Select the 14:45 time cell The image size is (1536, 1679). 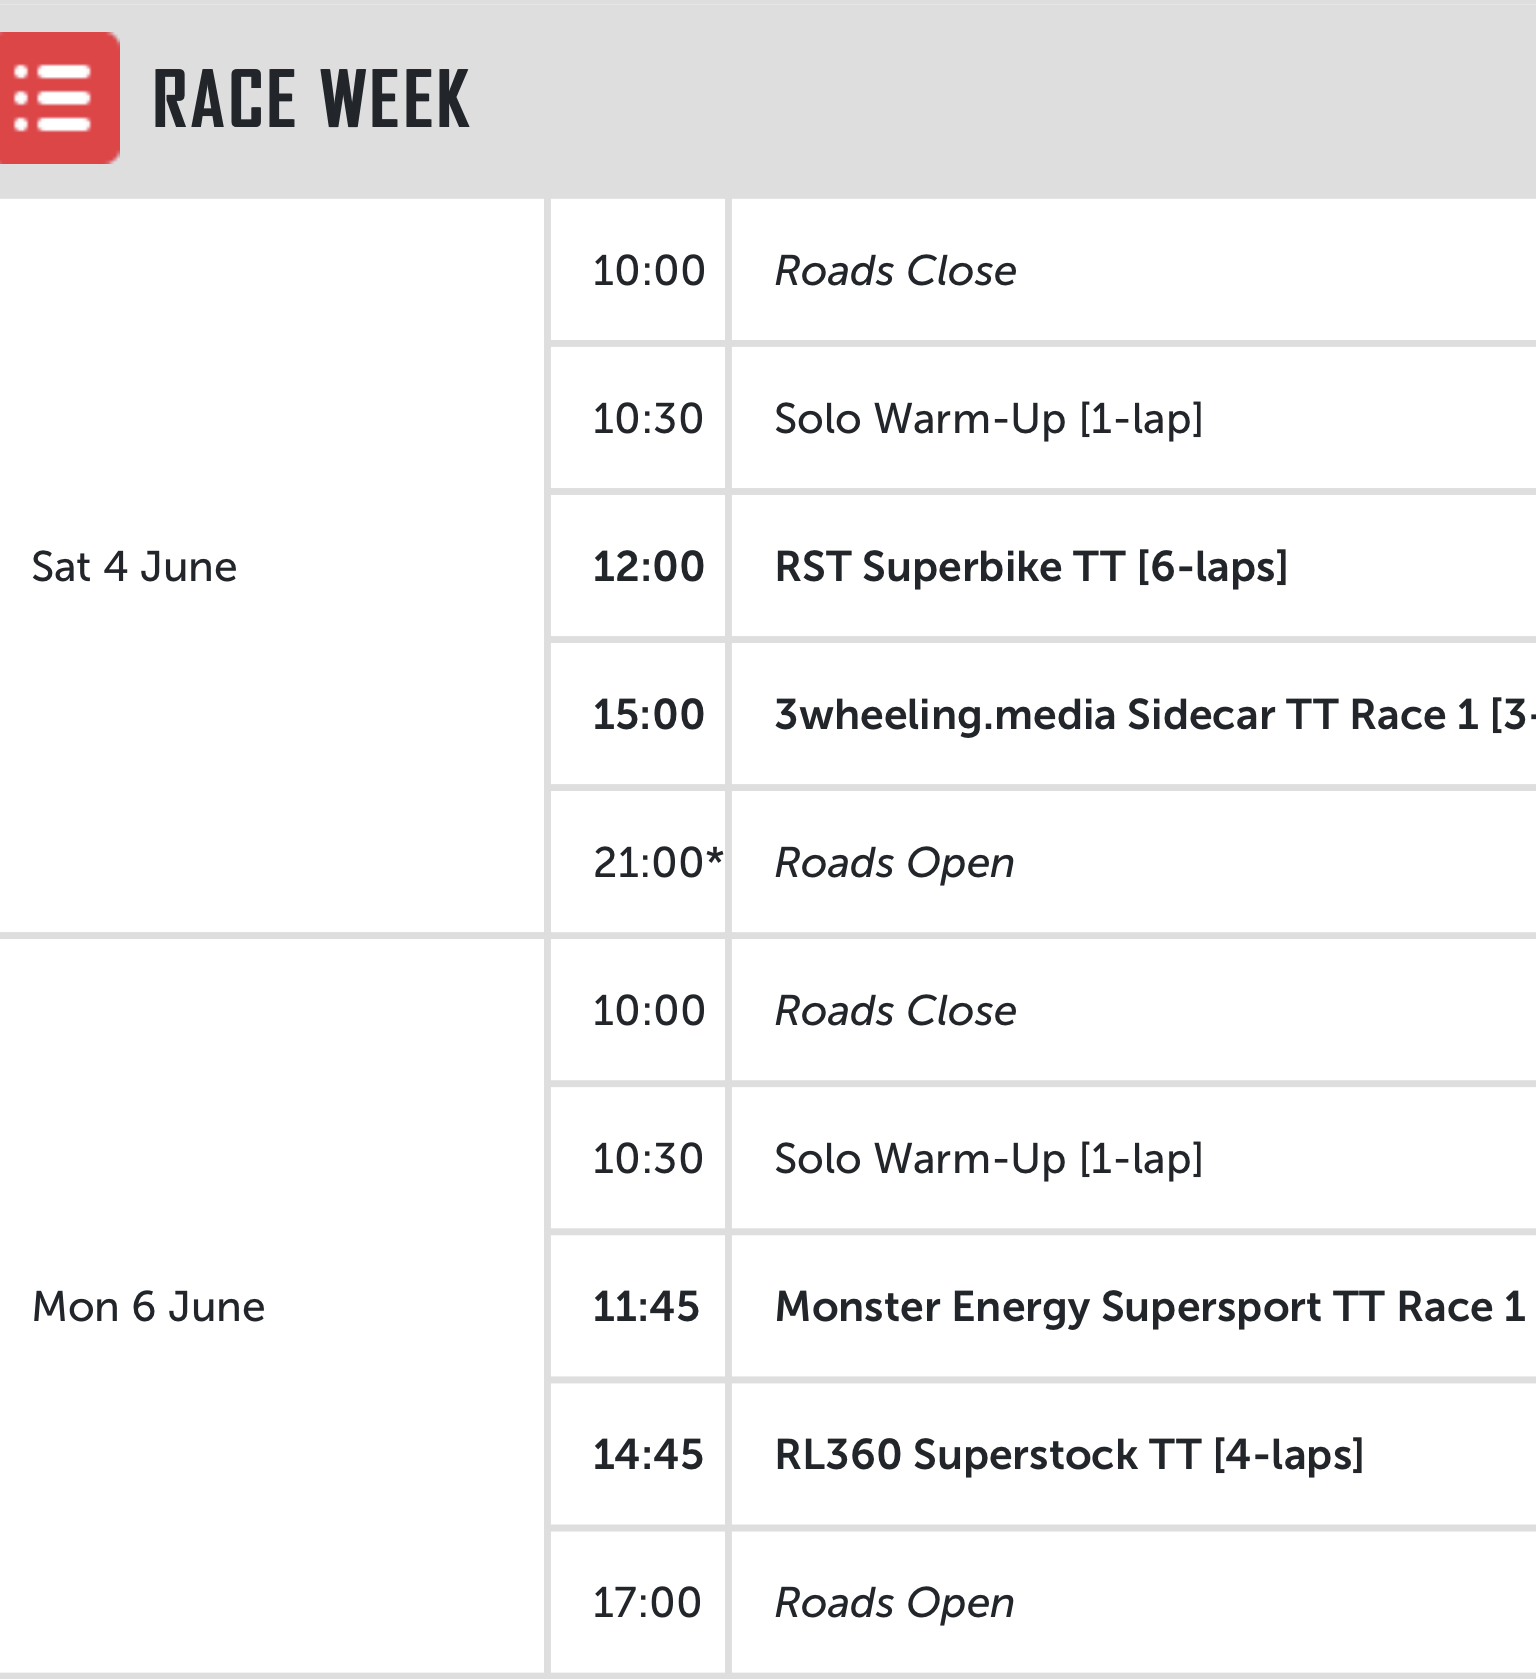638,1454
